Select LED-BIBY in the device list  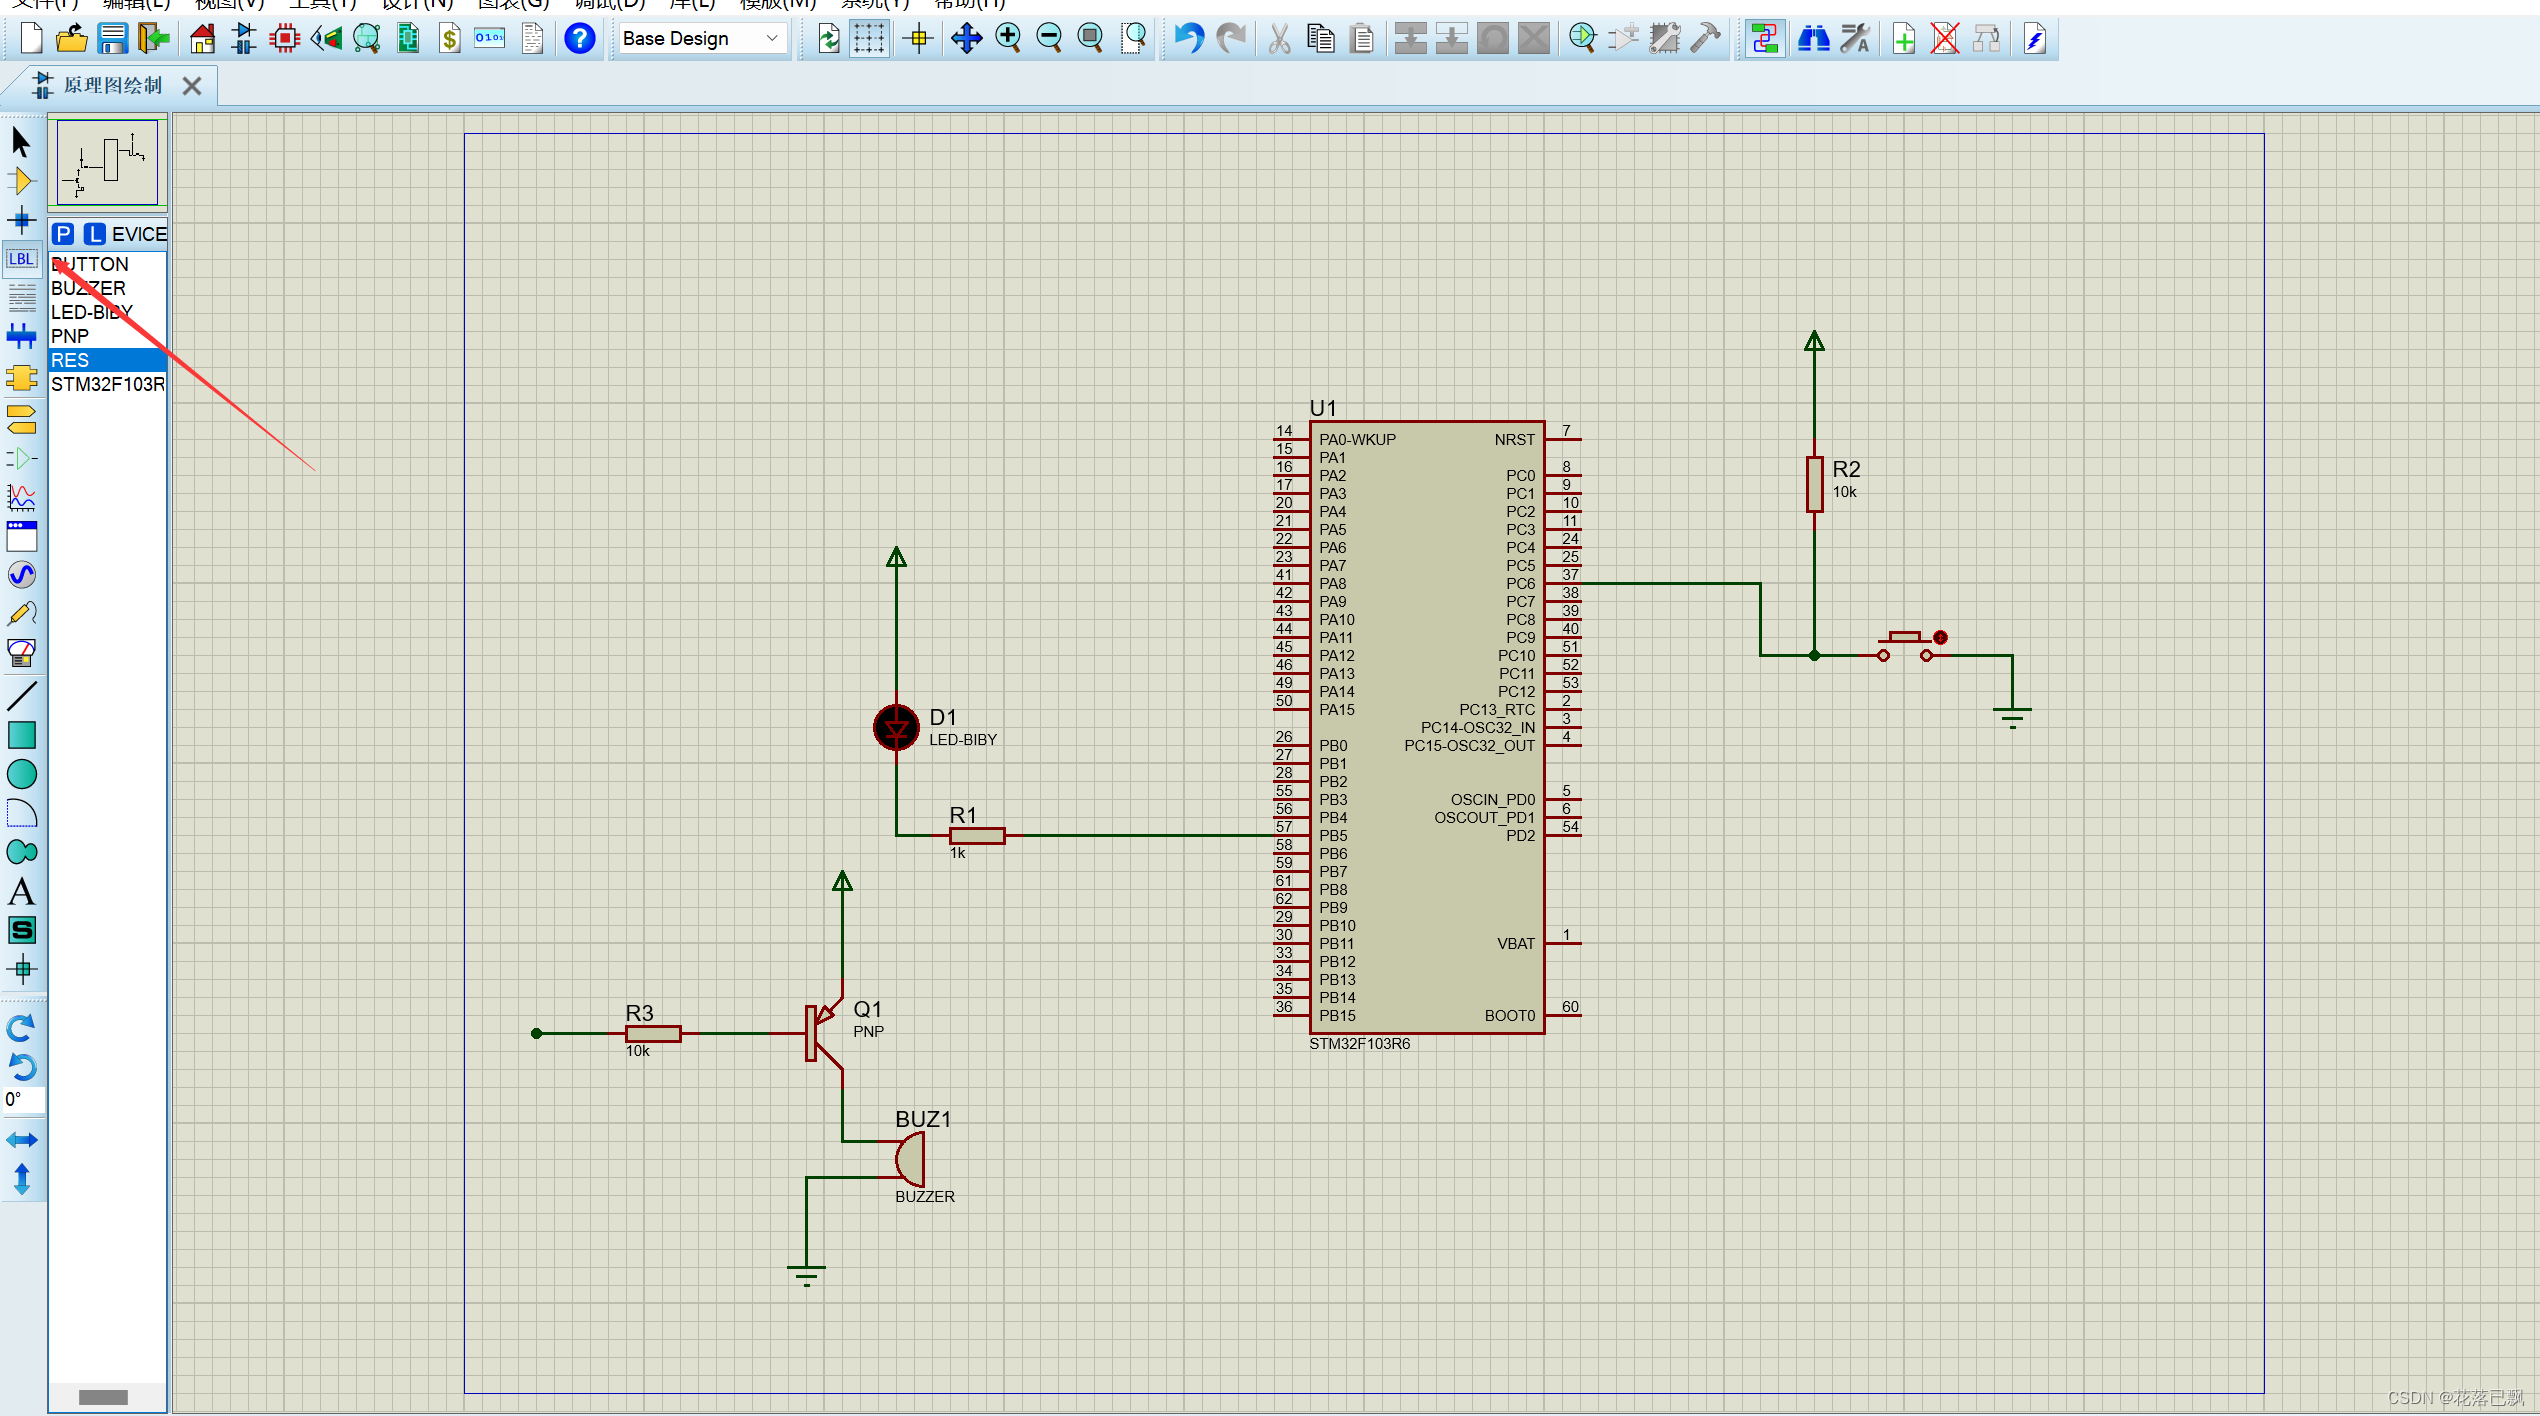pos(108,312)
